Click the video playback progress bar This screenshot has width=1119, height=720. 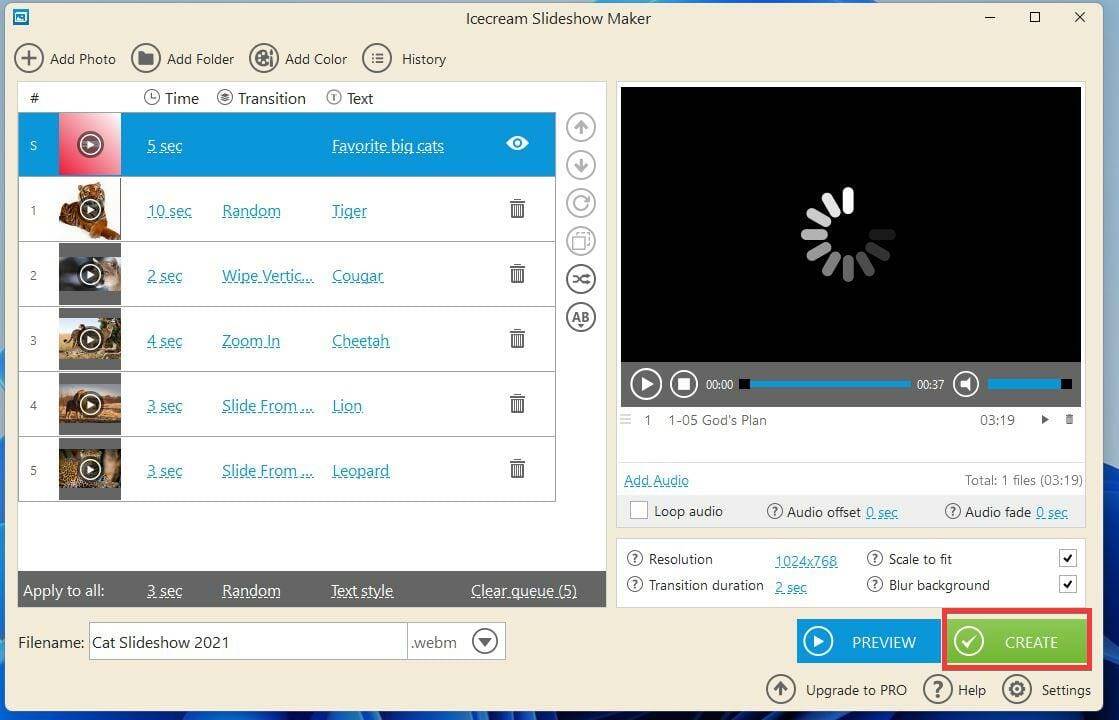pos(824,383)
